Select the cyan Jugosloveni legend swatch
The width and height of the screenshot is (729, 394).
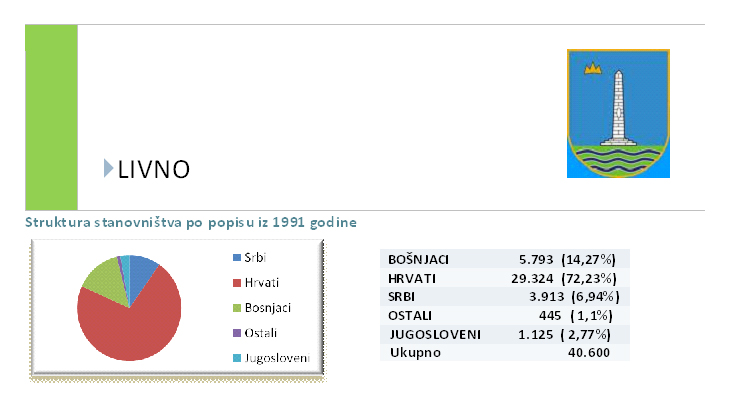[237, 358]
